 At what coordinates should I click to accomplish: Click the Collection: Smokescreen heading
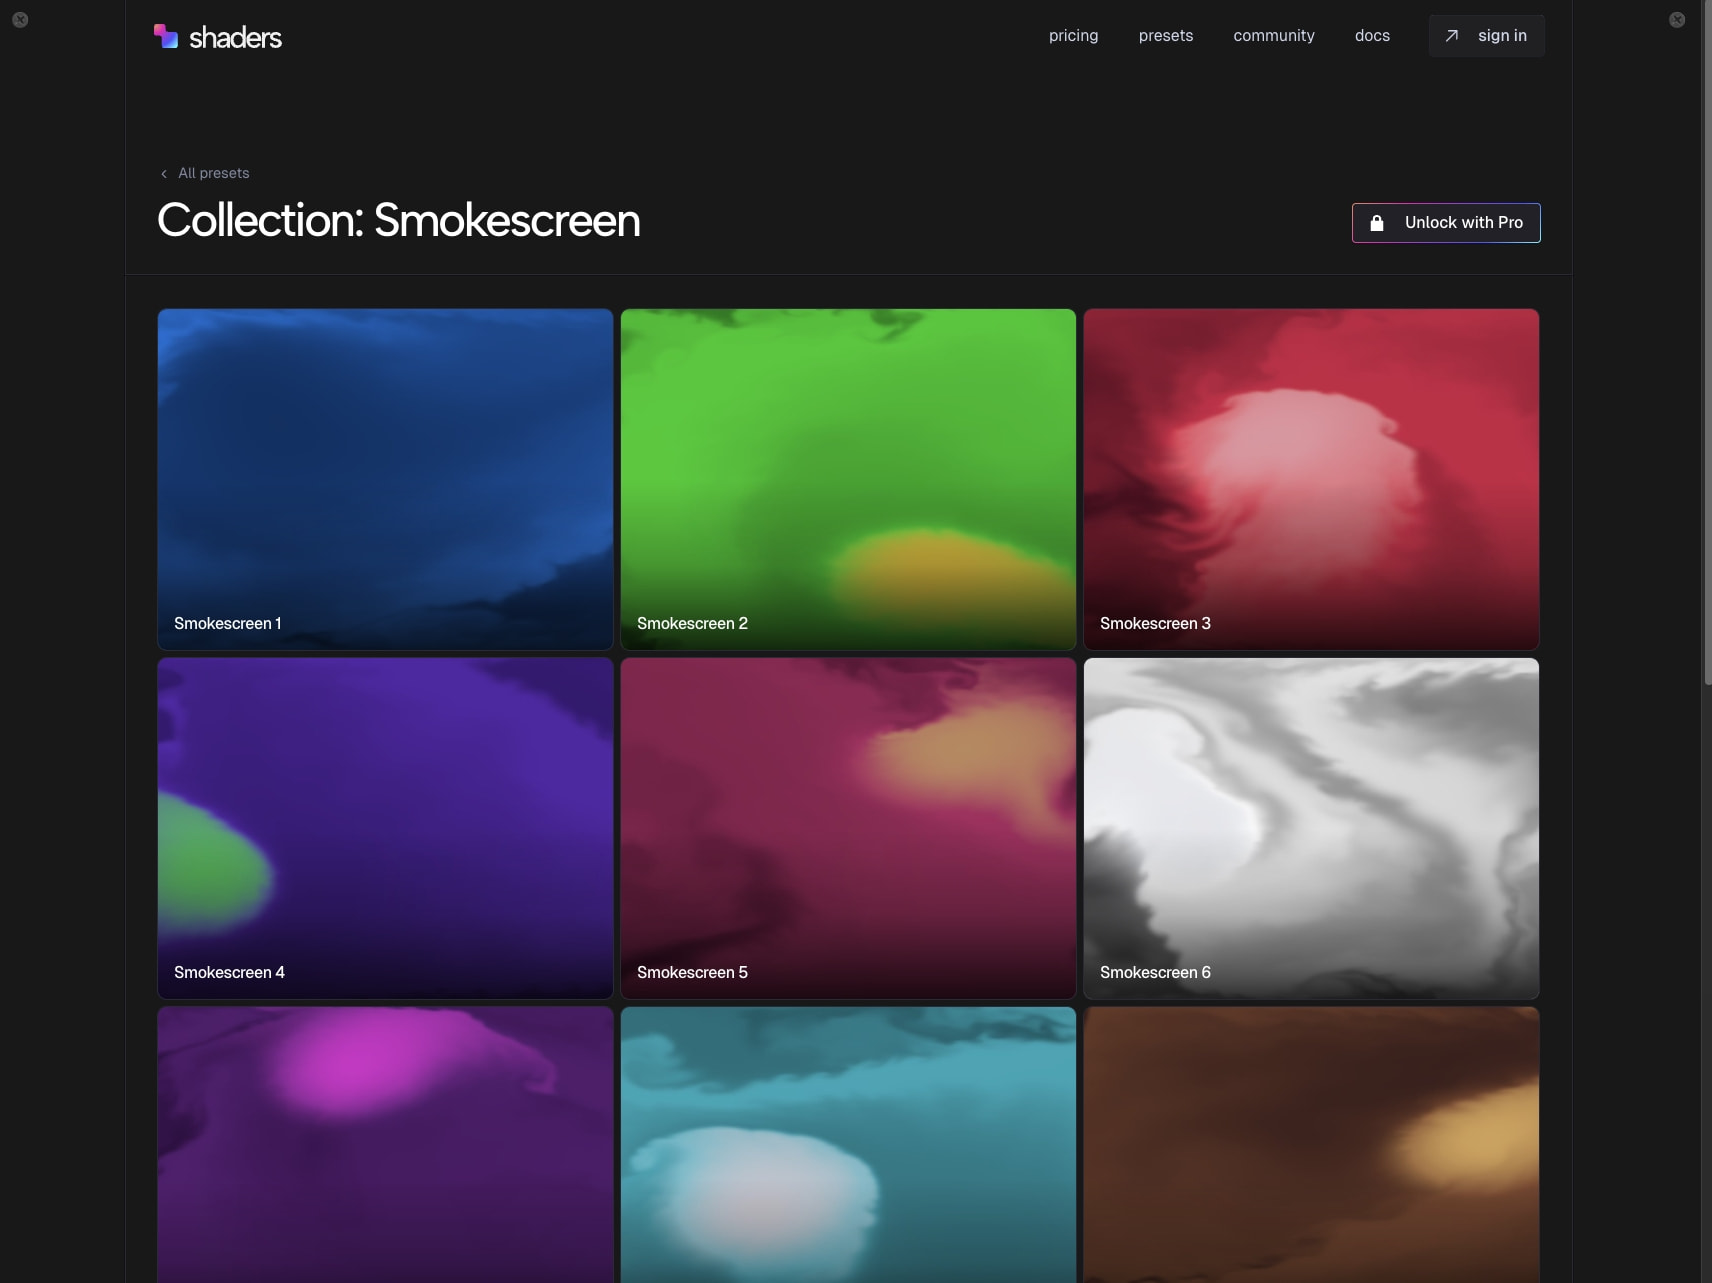(x=398, y=220)
